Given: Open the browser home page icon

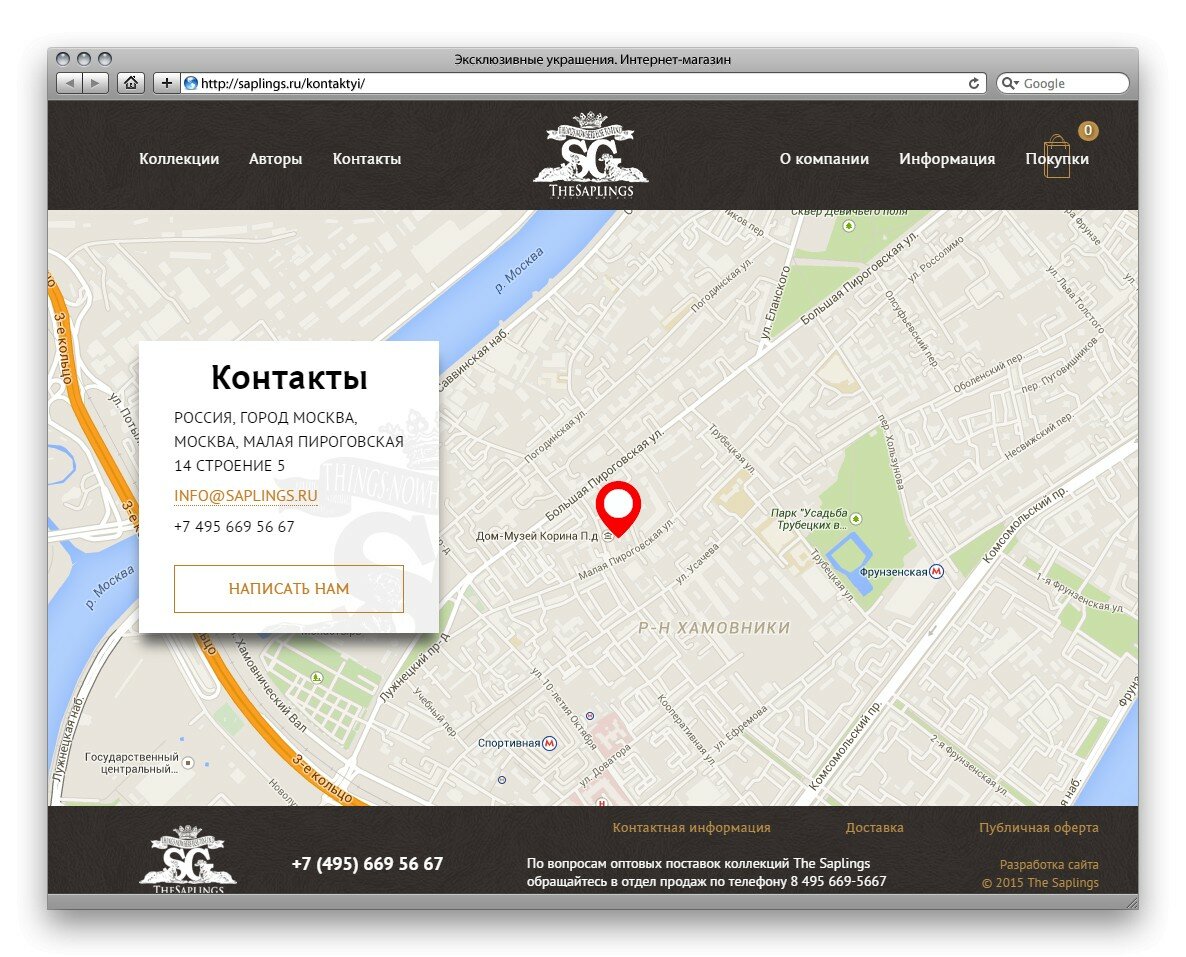Looking at the screenshot, I should point(131,83).
